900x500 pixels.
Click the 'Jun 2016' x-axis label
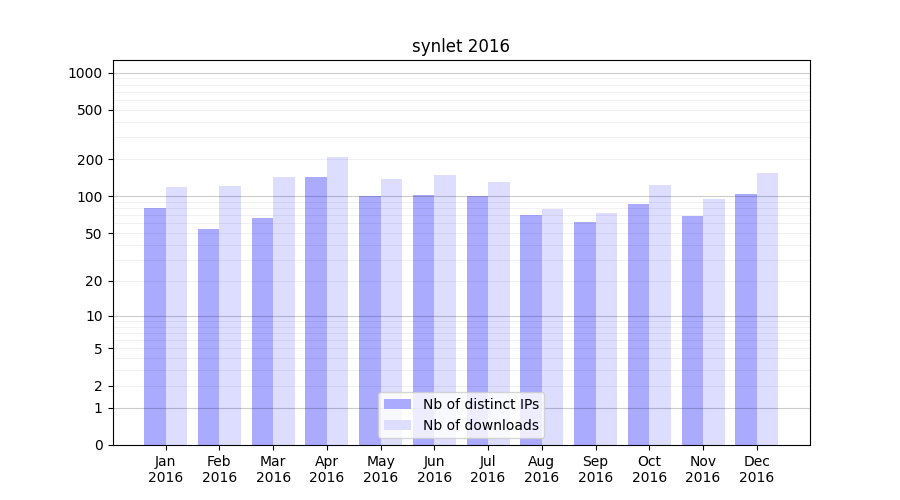pos(434,469)
